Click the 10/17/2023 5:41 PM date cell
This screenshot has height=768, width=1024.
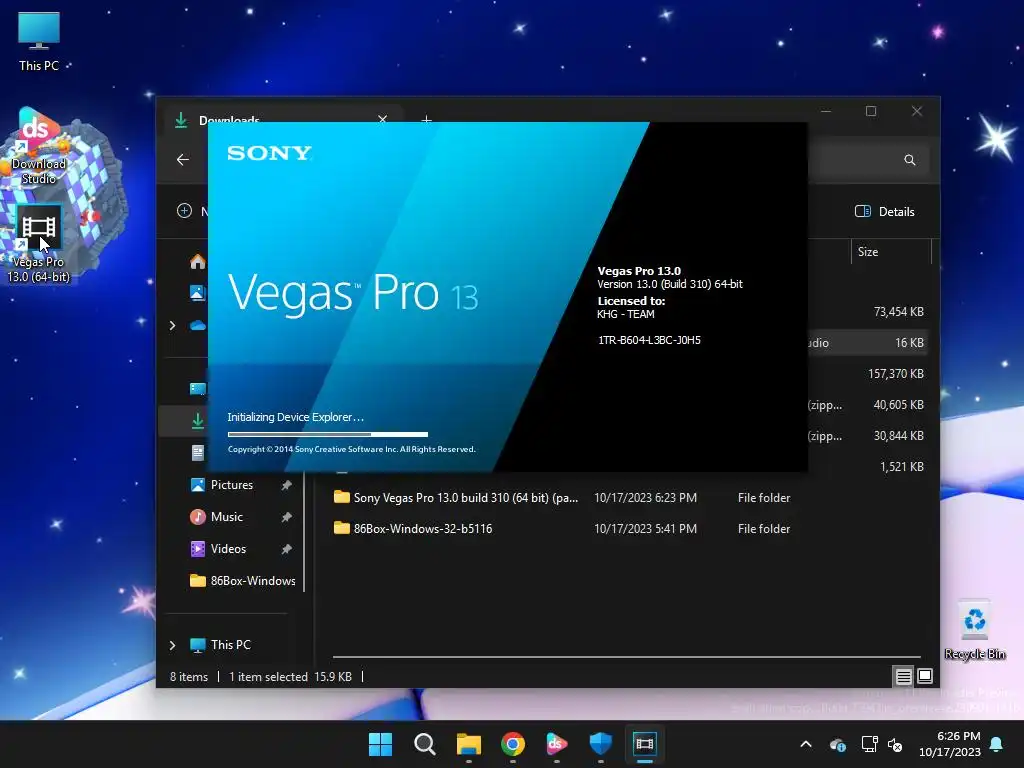point(645,528)
